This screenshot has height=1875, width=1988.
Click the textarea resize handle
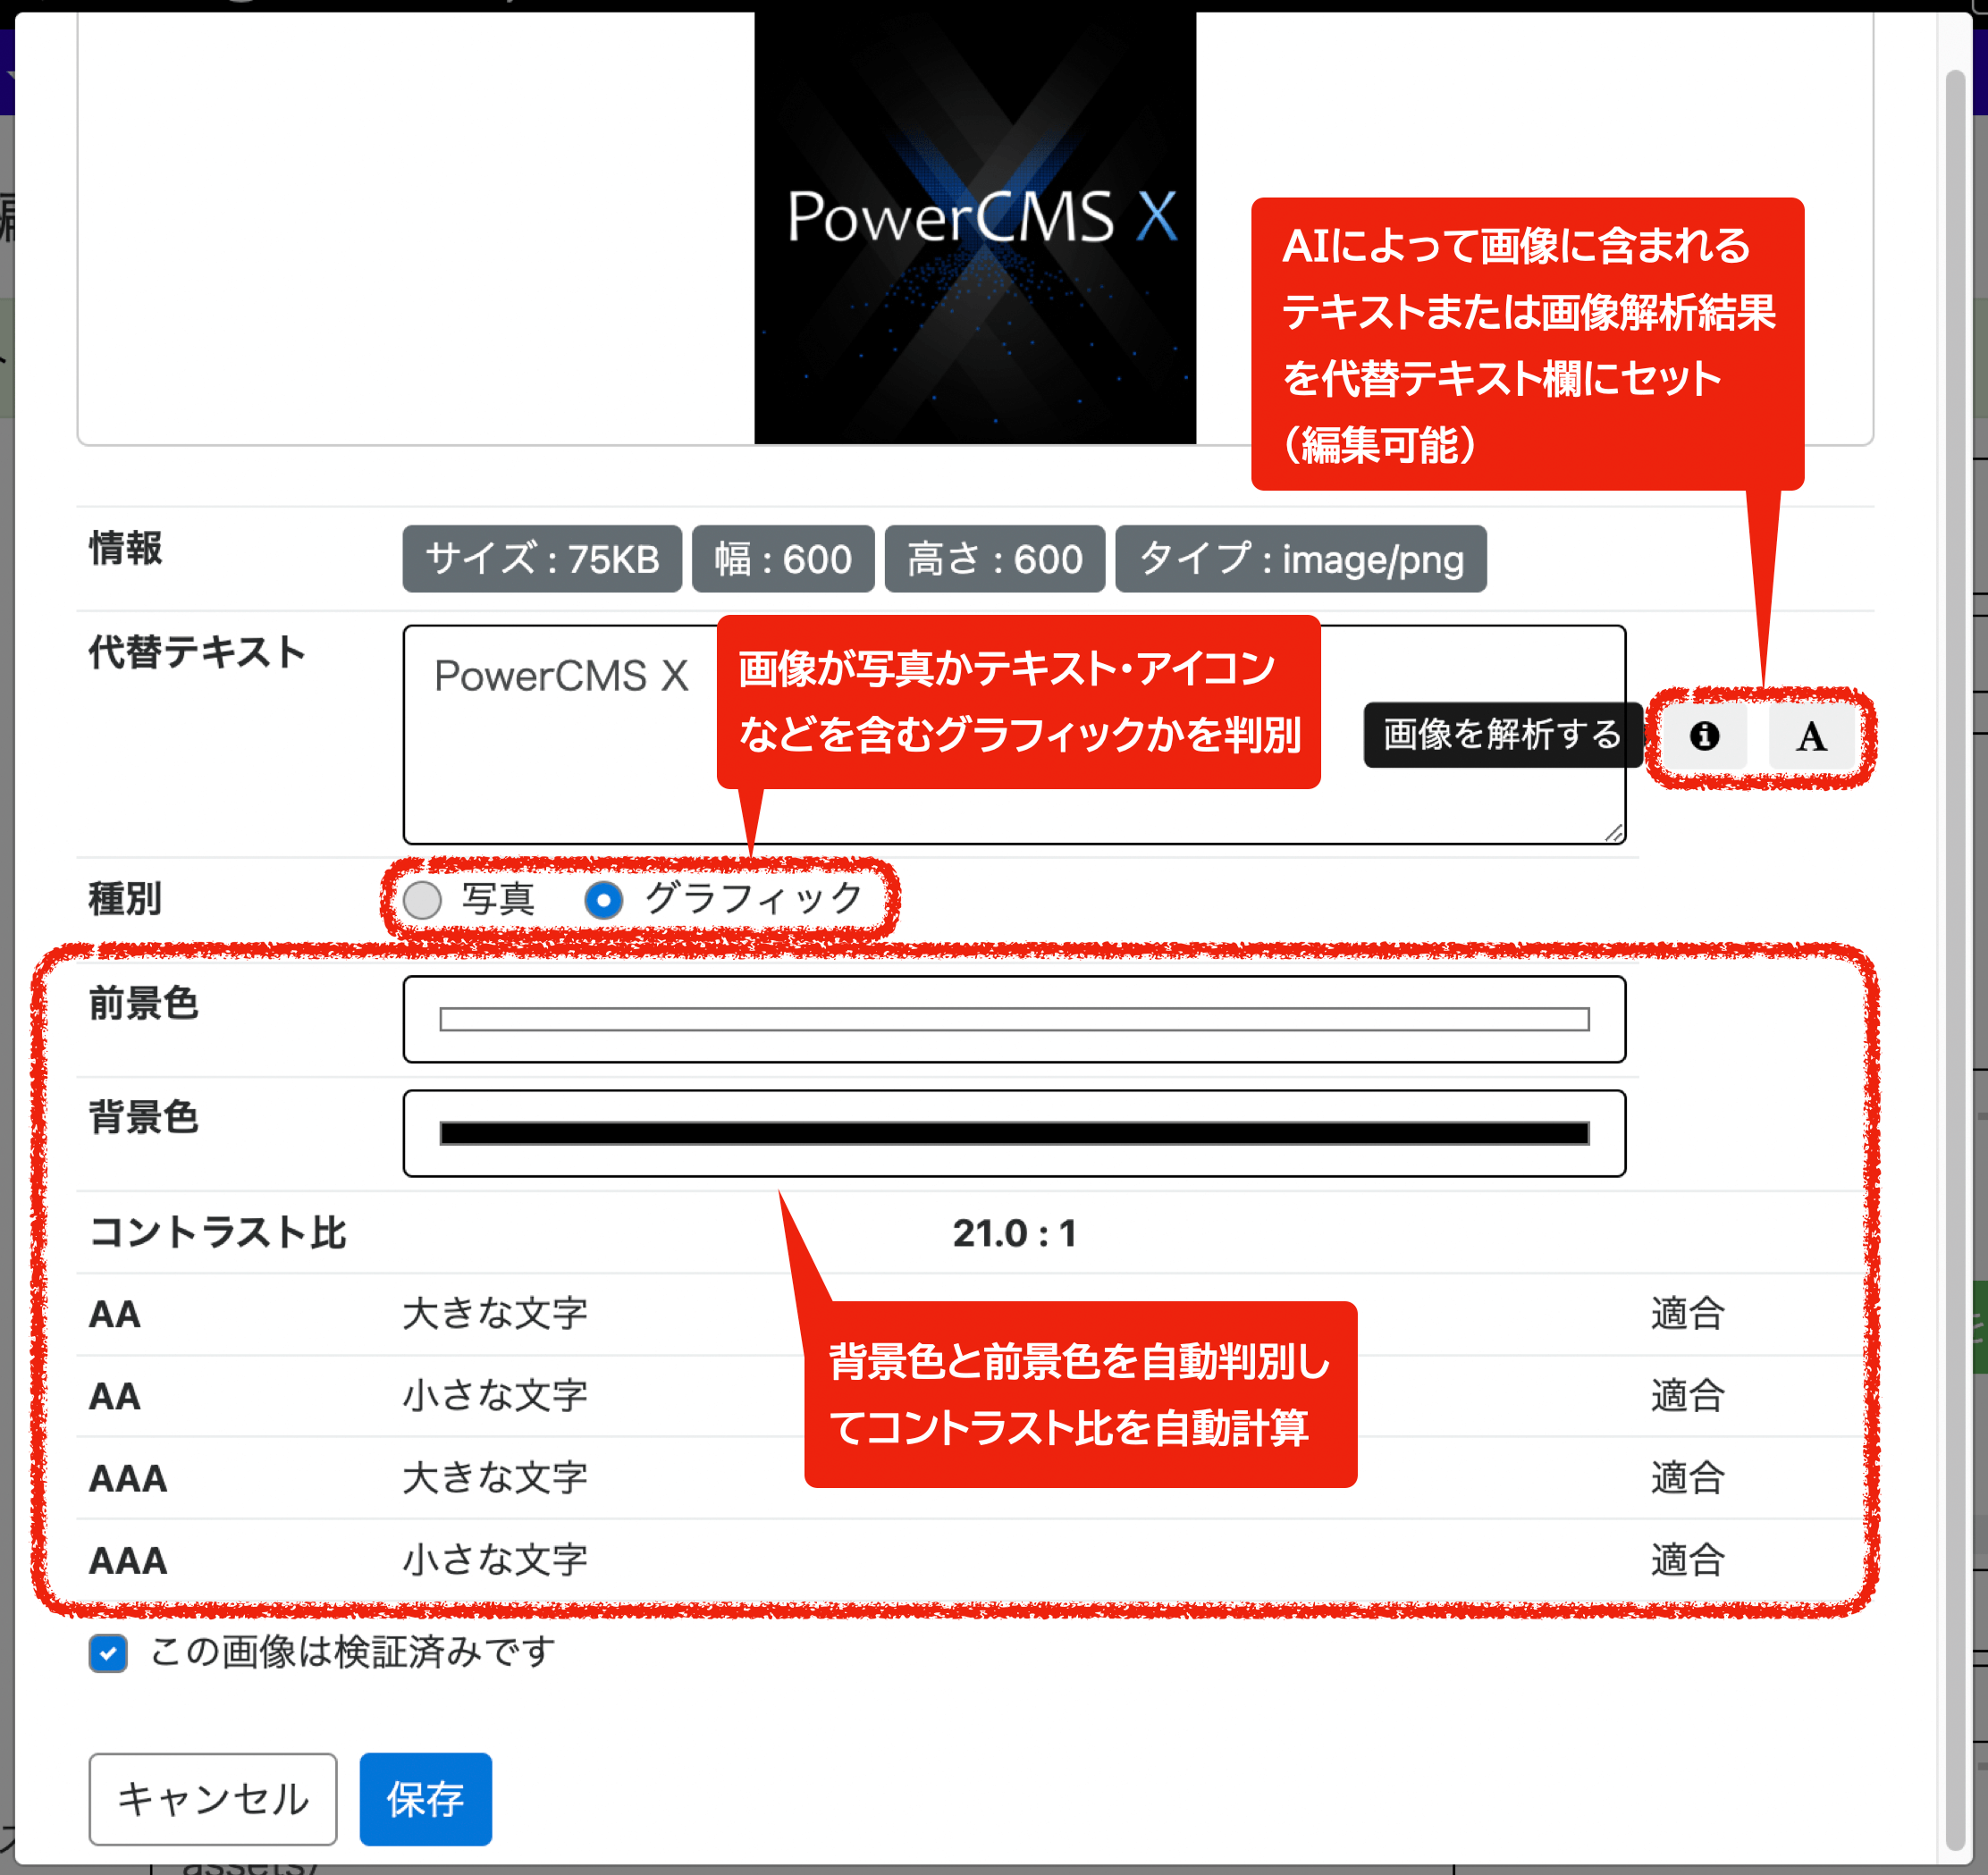(x=1617, y=830)
